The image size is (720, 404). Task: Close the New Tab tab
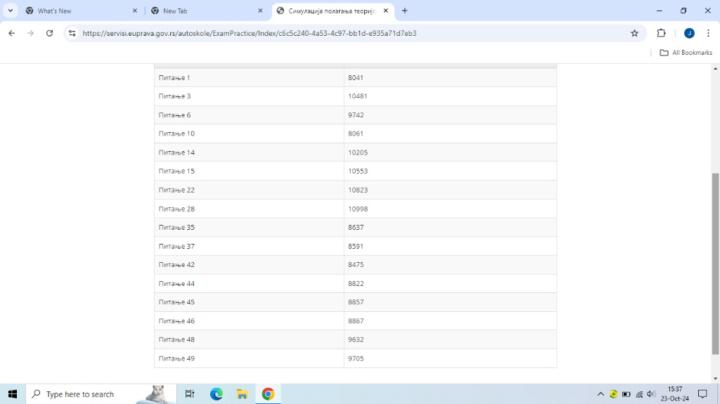pyautogui.click(x=260, y=11)
